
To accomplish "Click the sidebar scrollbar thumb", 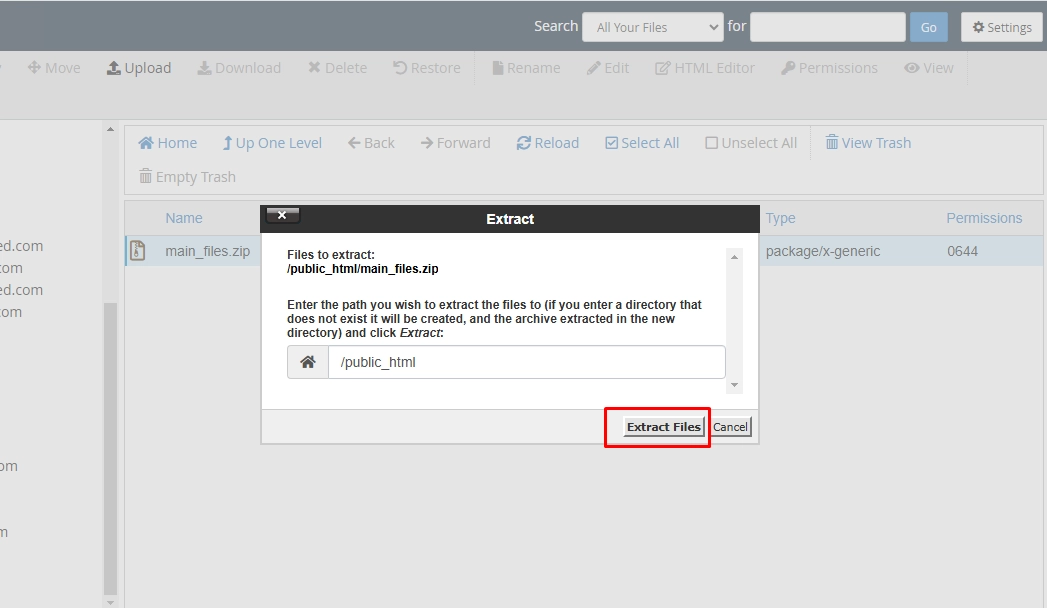I will pyautogui.click(x=110, y=448).
